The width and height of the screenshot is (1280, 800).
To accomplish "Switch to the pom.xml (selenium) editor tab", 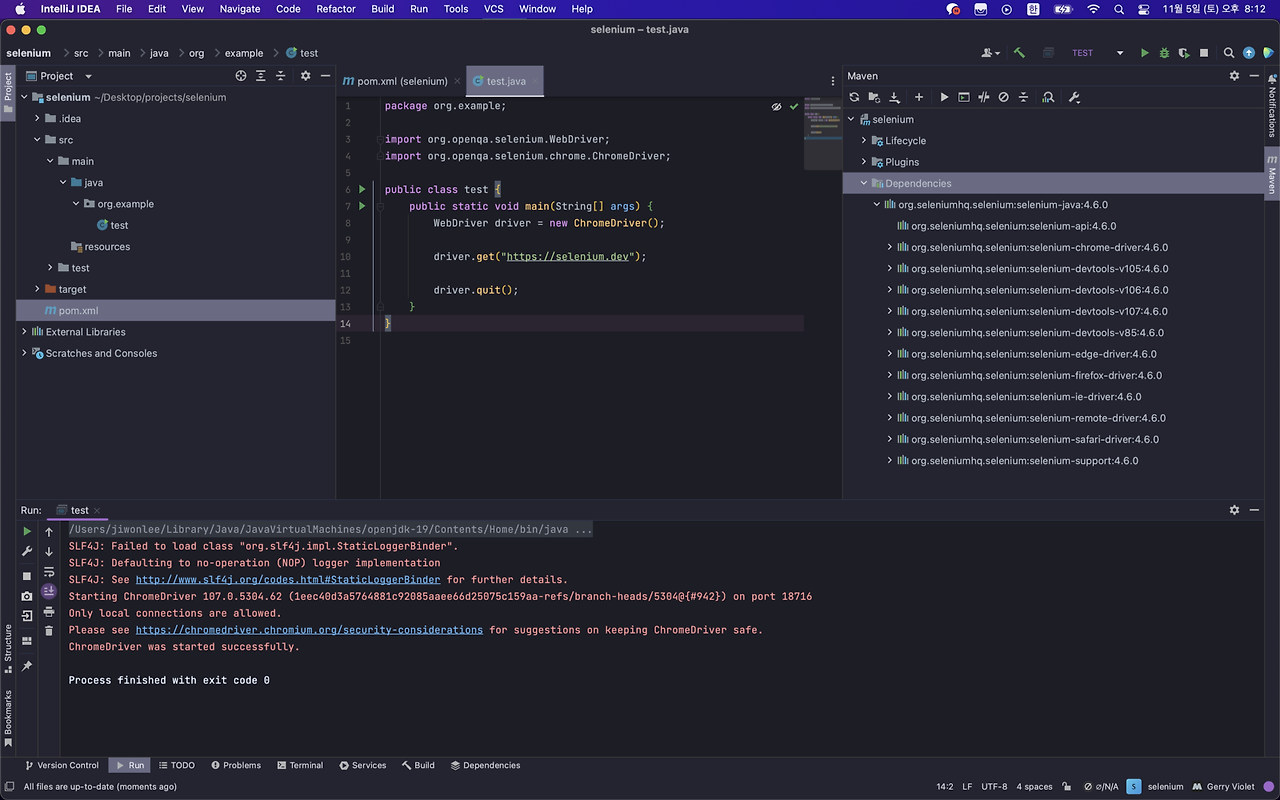I will click(401, 81).
